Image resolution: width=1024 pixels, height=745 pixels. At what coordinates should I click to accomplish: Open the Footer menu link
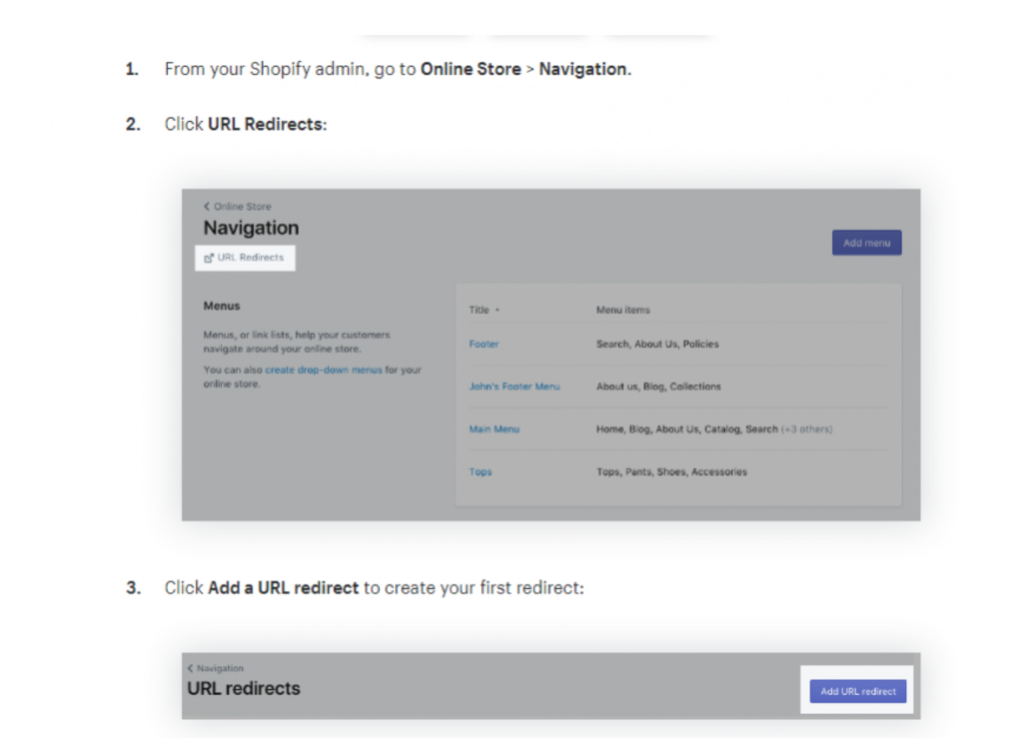(x=484, y=344)
